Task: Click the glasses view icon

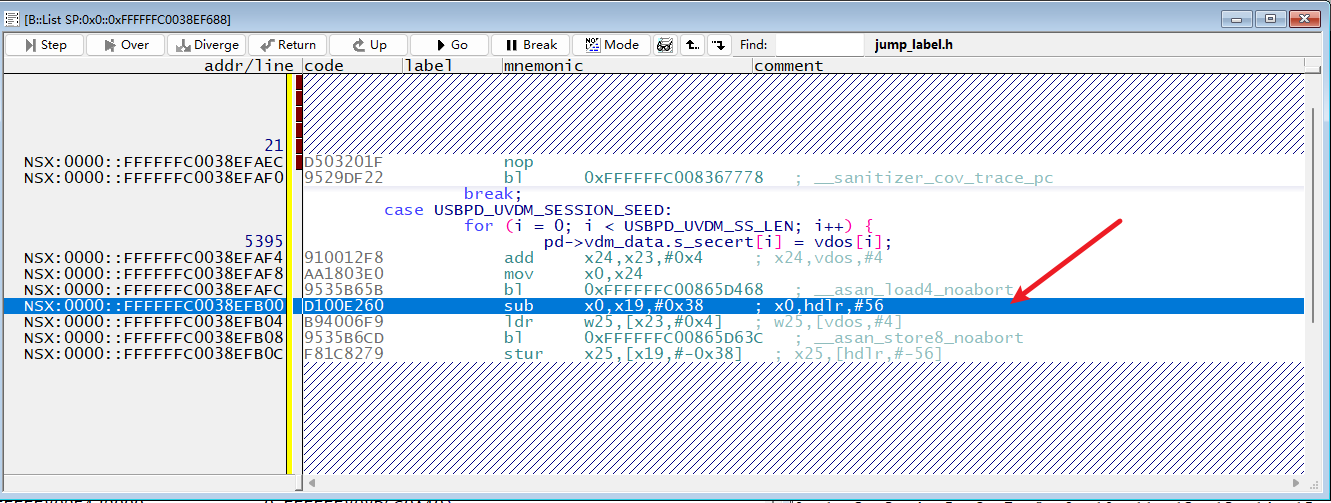Action: [x=665, y=45]
